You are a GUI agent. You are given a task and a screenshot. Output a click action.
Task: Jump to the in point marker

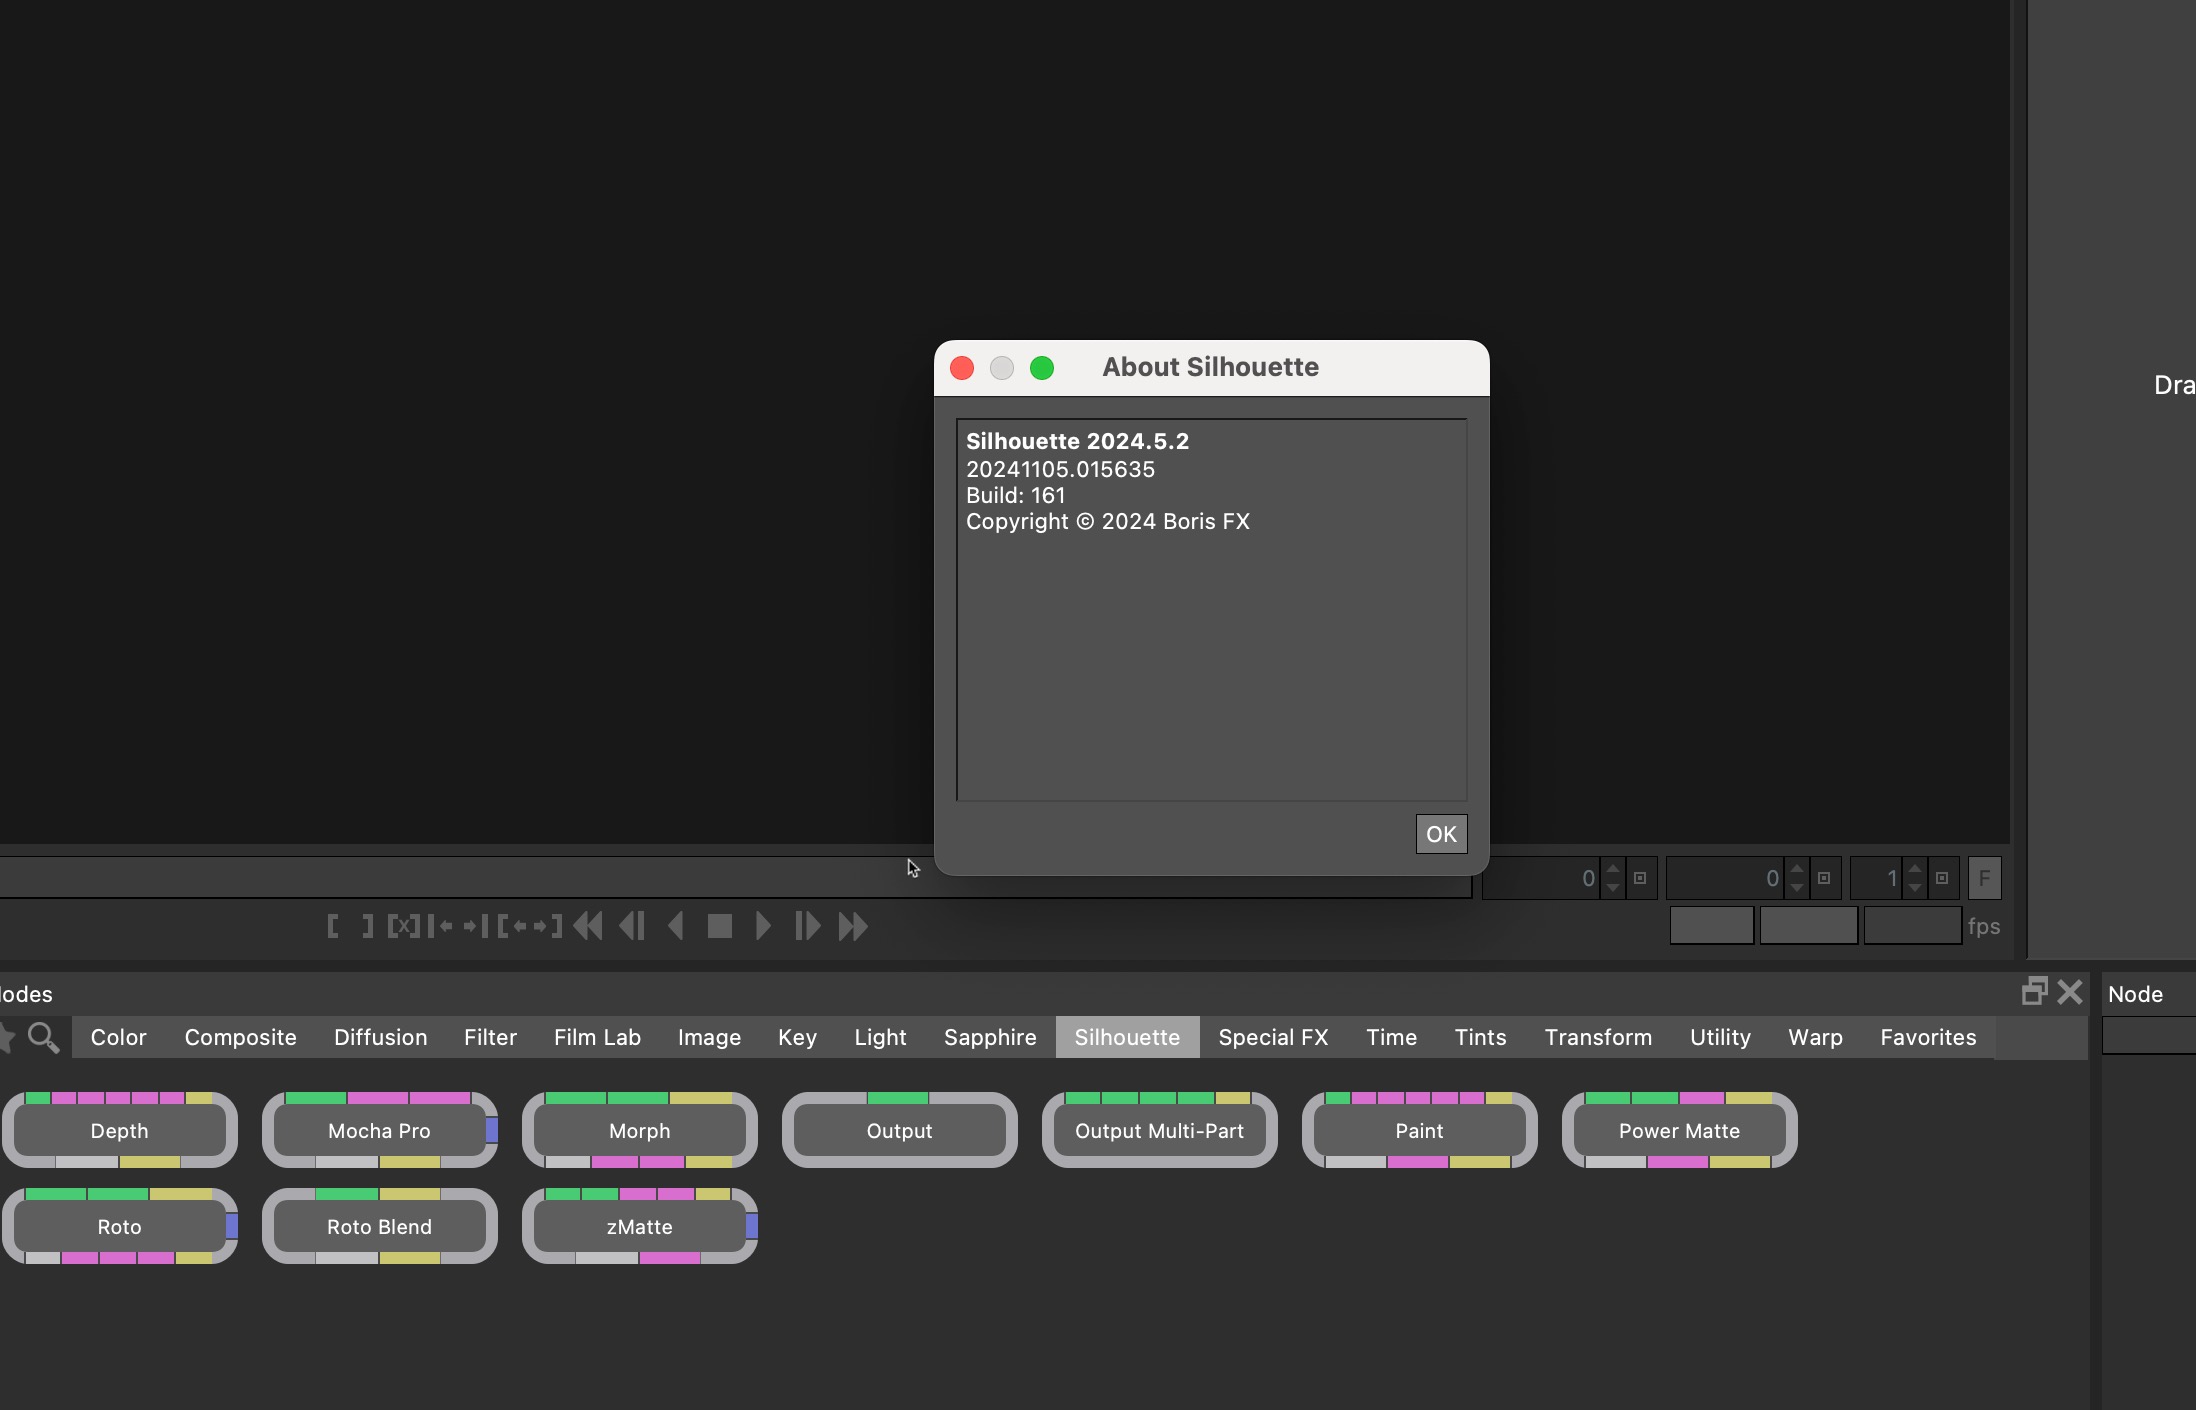coord(440,926)
